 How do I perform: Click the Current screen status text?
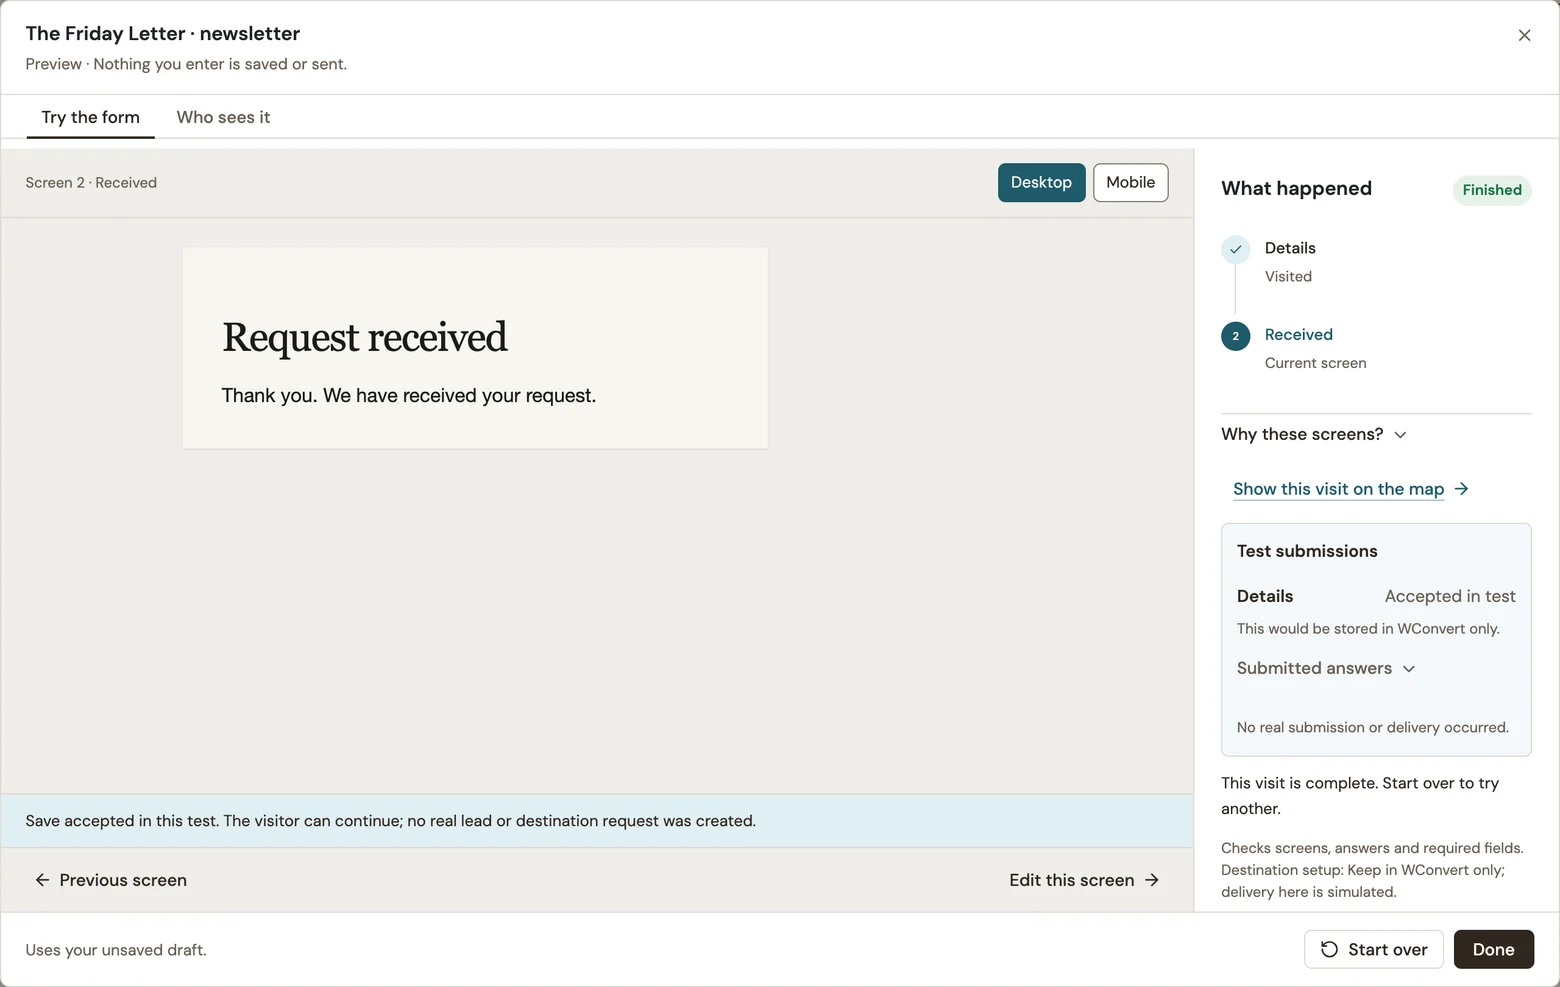[1315, 363]
